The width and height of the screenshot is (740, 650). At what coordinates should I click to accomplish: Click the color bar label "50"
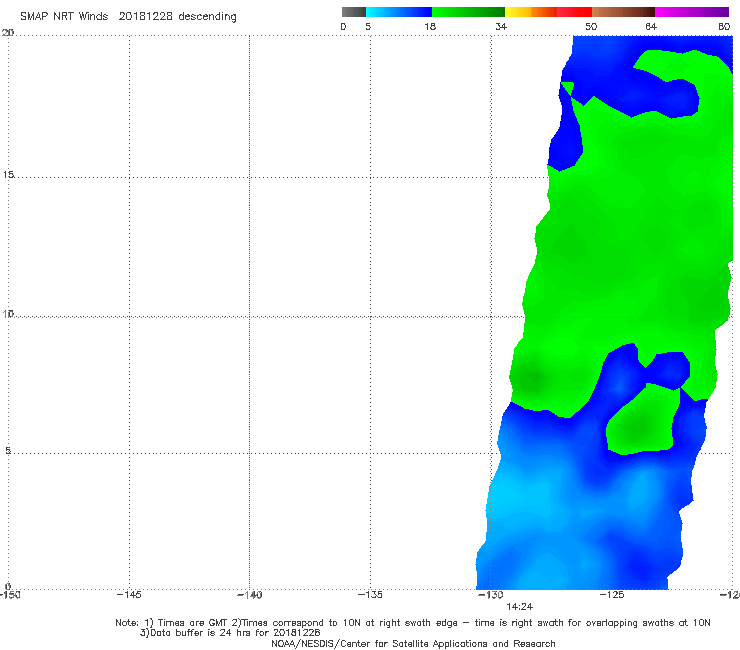click(x=591, y=26)
